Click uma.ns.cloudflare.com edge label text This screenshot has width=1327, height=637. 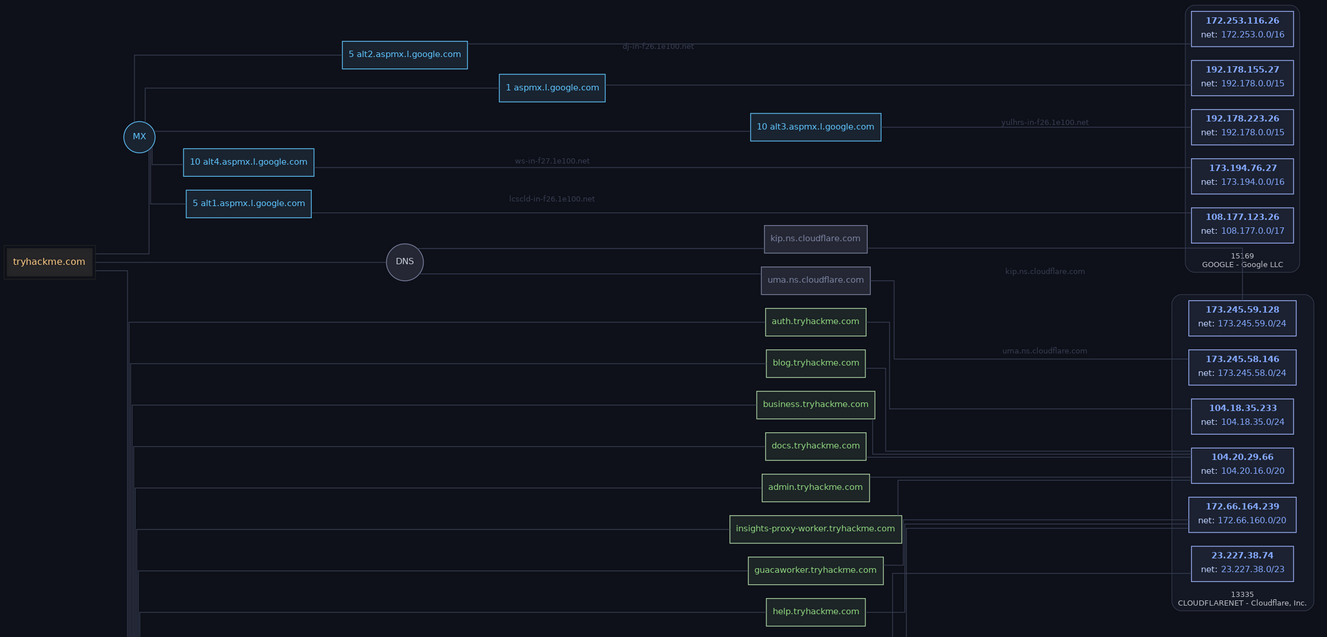tap(1045, 351)
